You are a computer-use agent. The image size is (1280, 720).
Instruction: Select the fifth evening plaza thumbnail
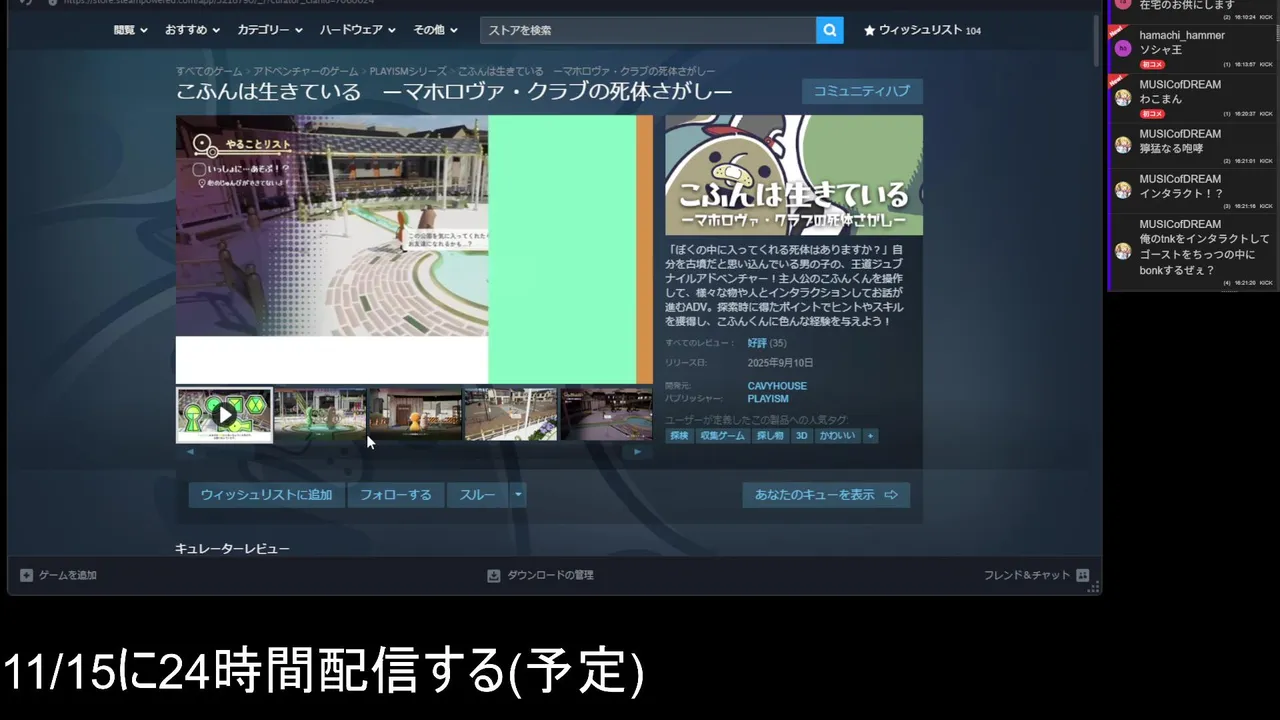606,414
